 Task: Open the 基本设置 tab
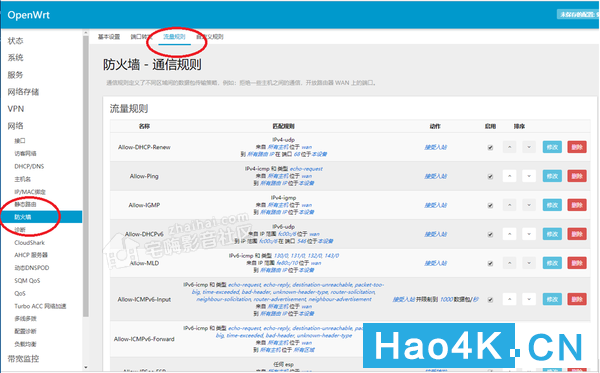109,37
